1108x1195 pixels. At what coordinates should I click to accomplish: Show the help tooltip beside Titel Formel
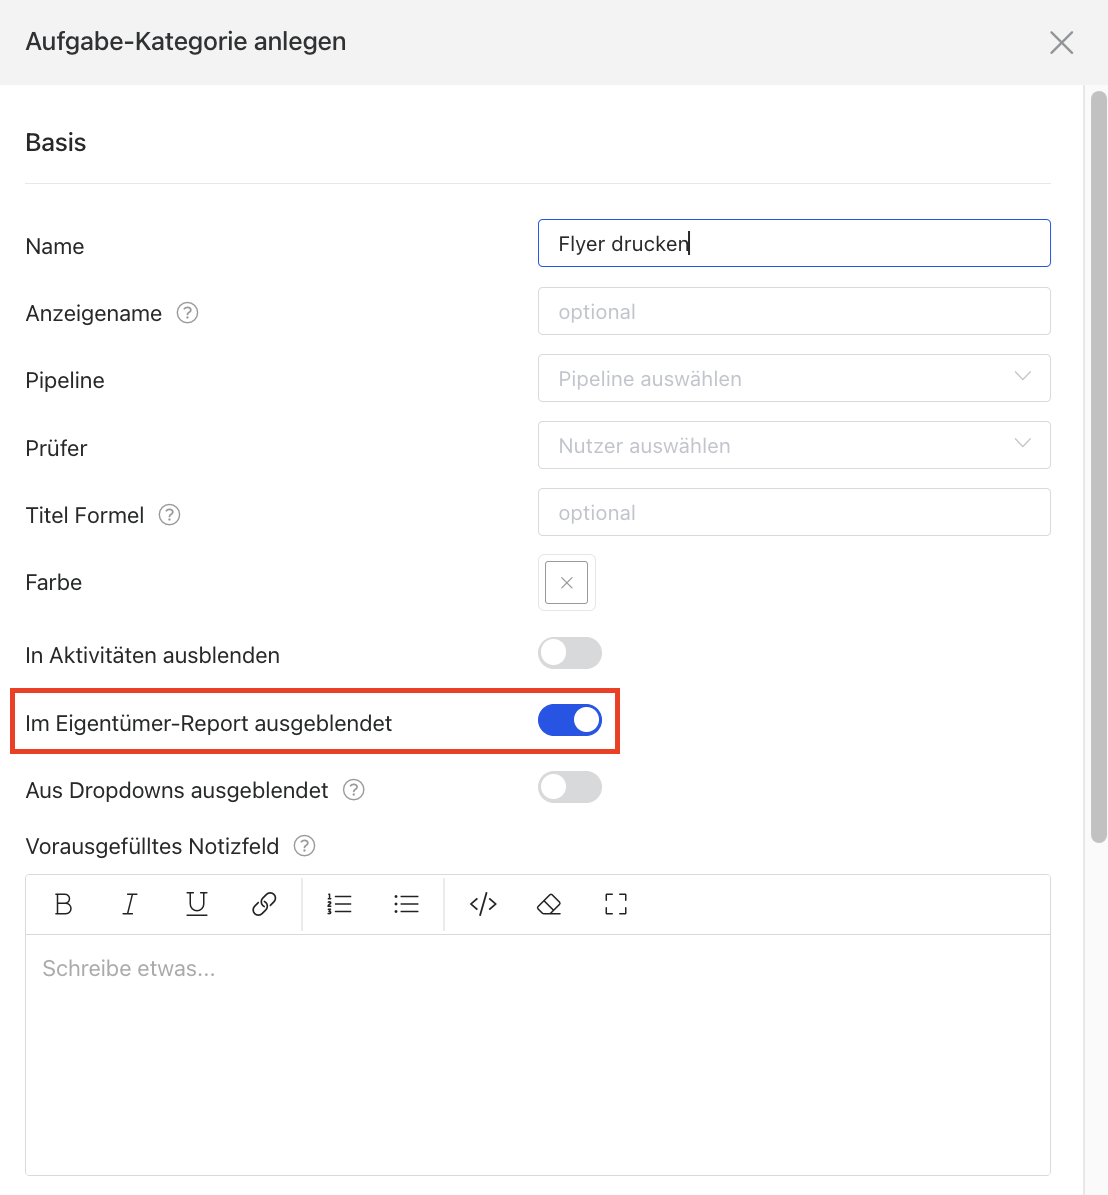(169, 515)
